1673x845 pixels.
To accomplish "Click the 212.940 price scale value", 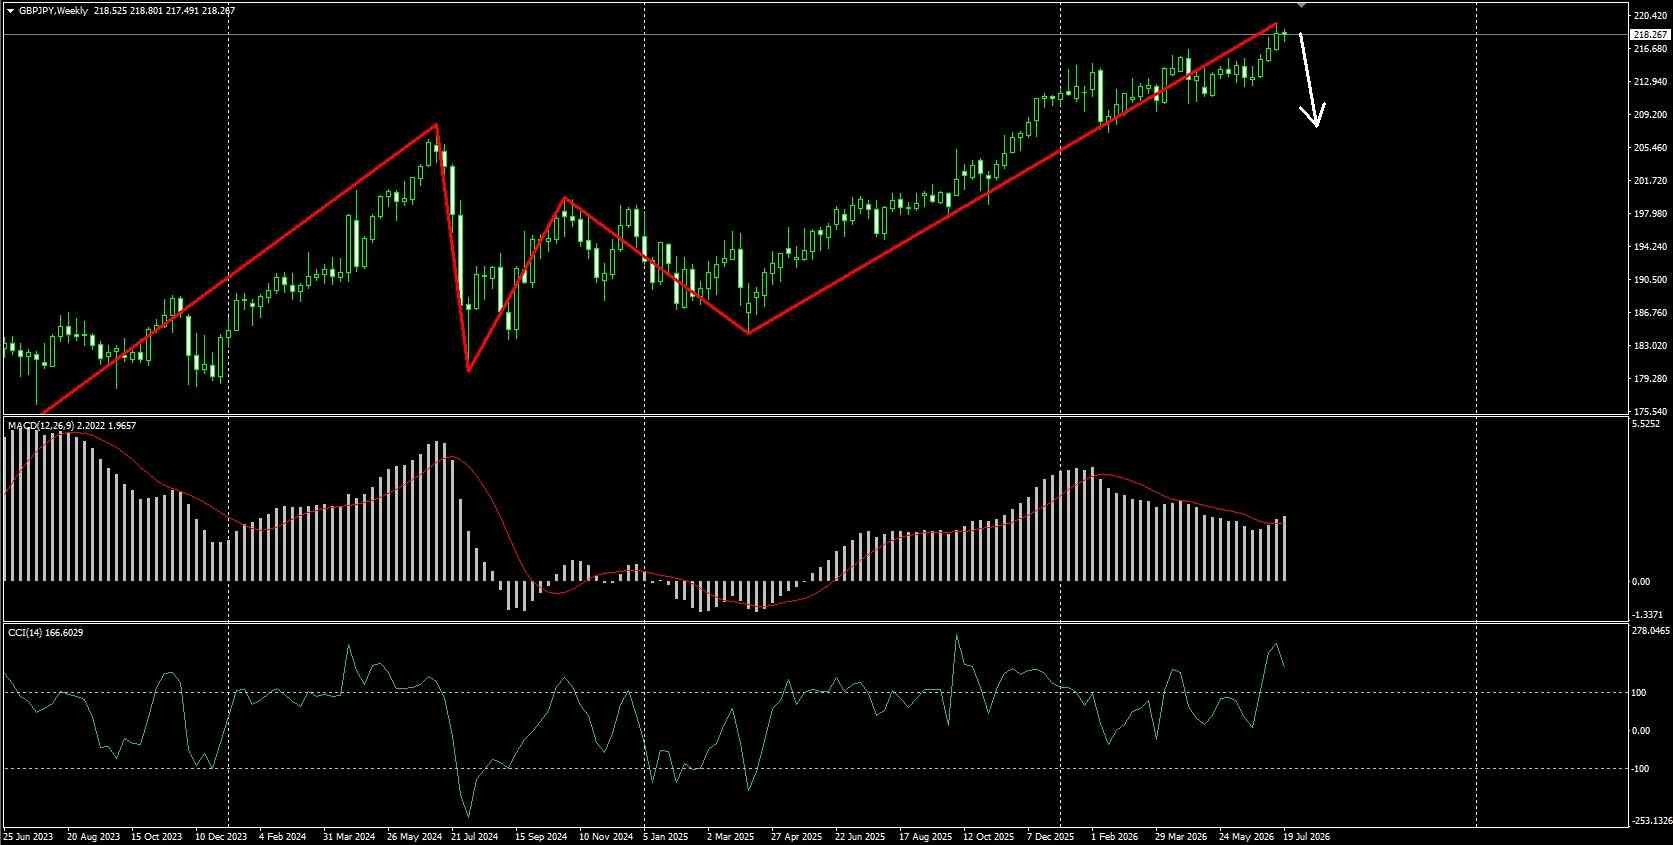I will pos(1649,81).
